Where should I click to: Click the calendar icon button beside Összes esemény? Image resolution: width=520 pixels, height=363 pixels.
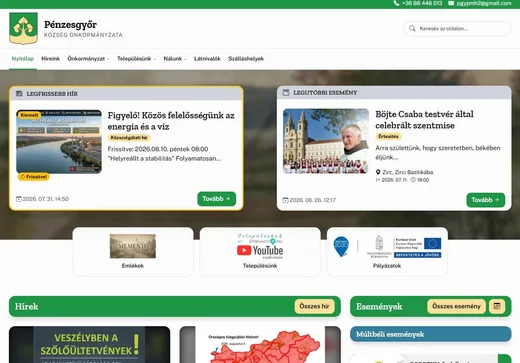[497, 306]
